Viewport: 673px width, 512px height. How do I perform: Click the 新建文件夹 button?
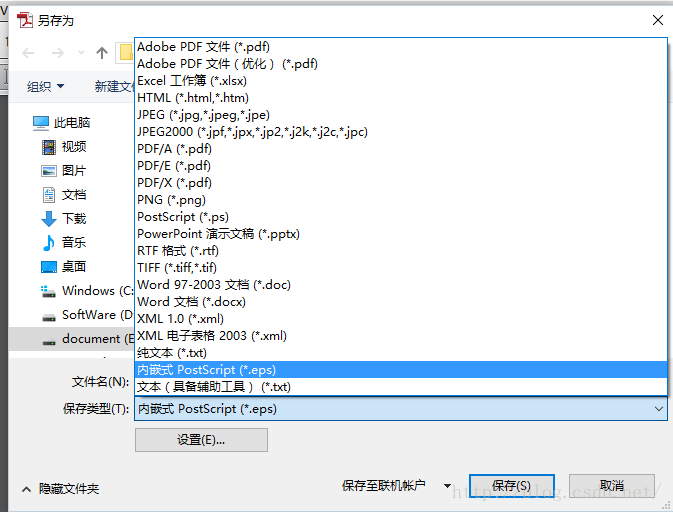point(114,87)
